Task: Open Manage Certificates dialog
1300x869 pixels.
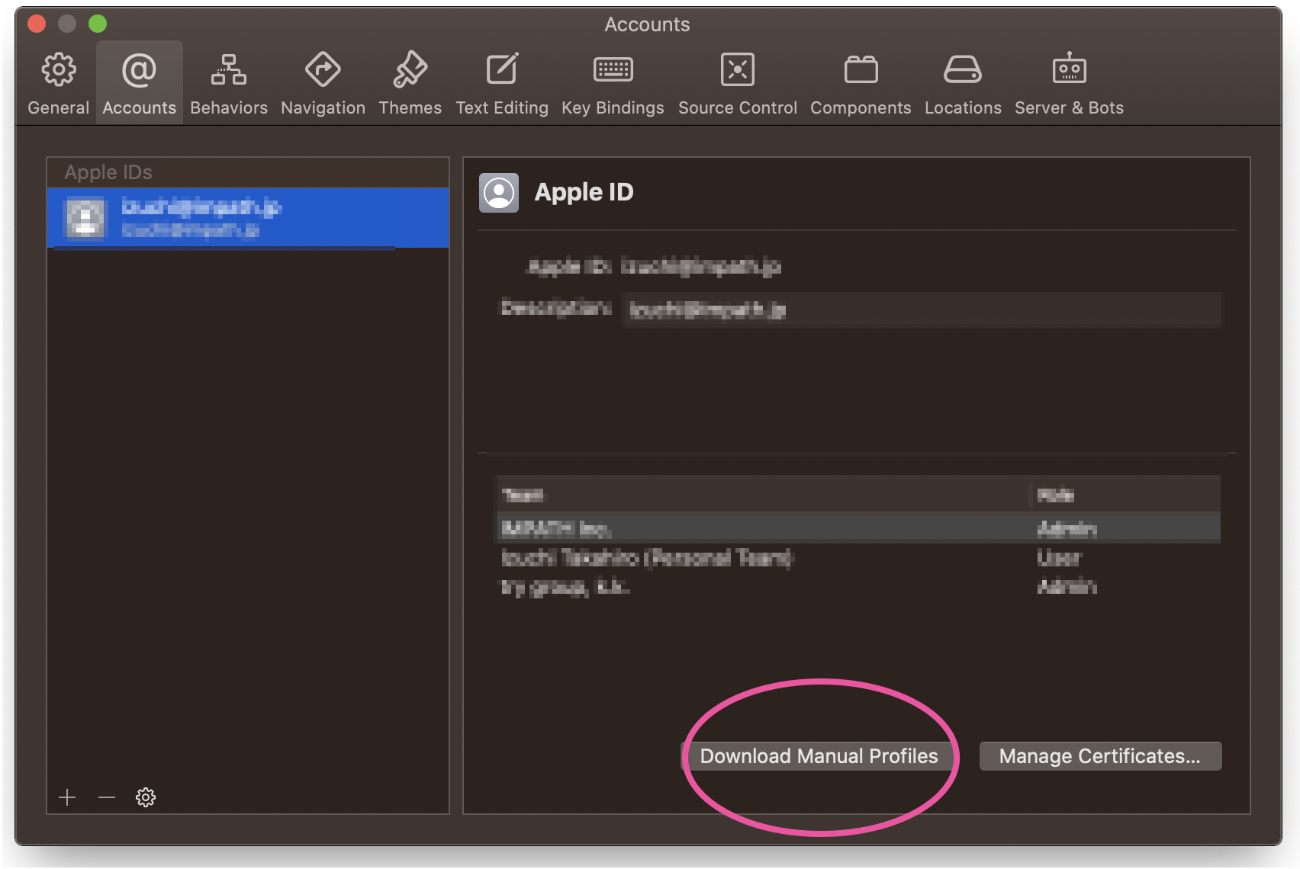Action: click(x=1100, y=756)
